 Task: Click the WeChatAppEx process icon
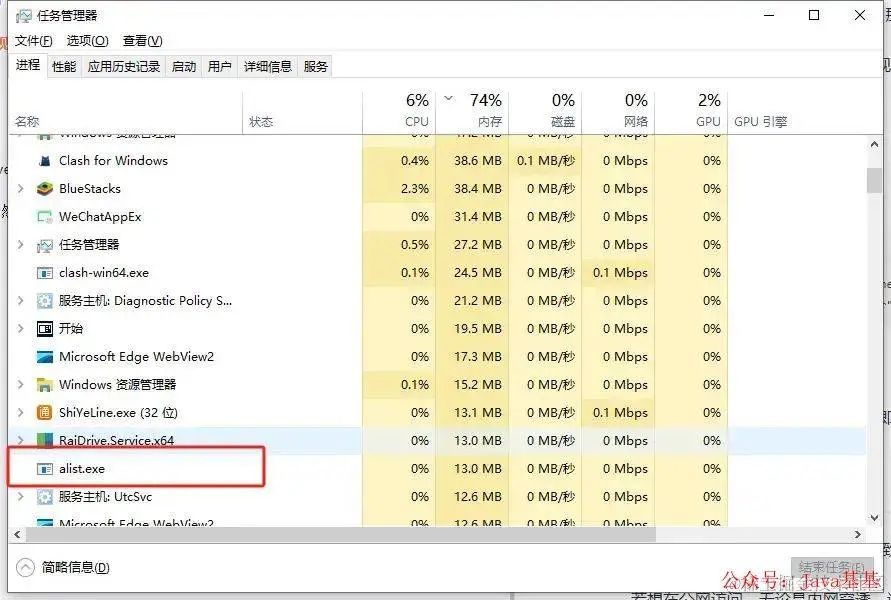tap(44, 216)
